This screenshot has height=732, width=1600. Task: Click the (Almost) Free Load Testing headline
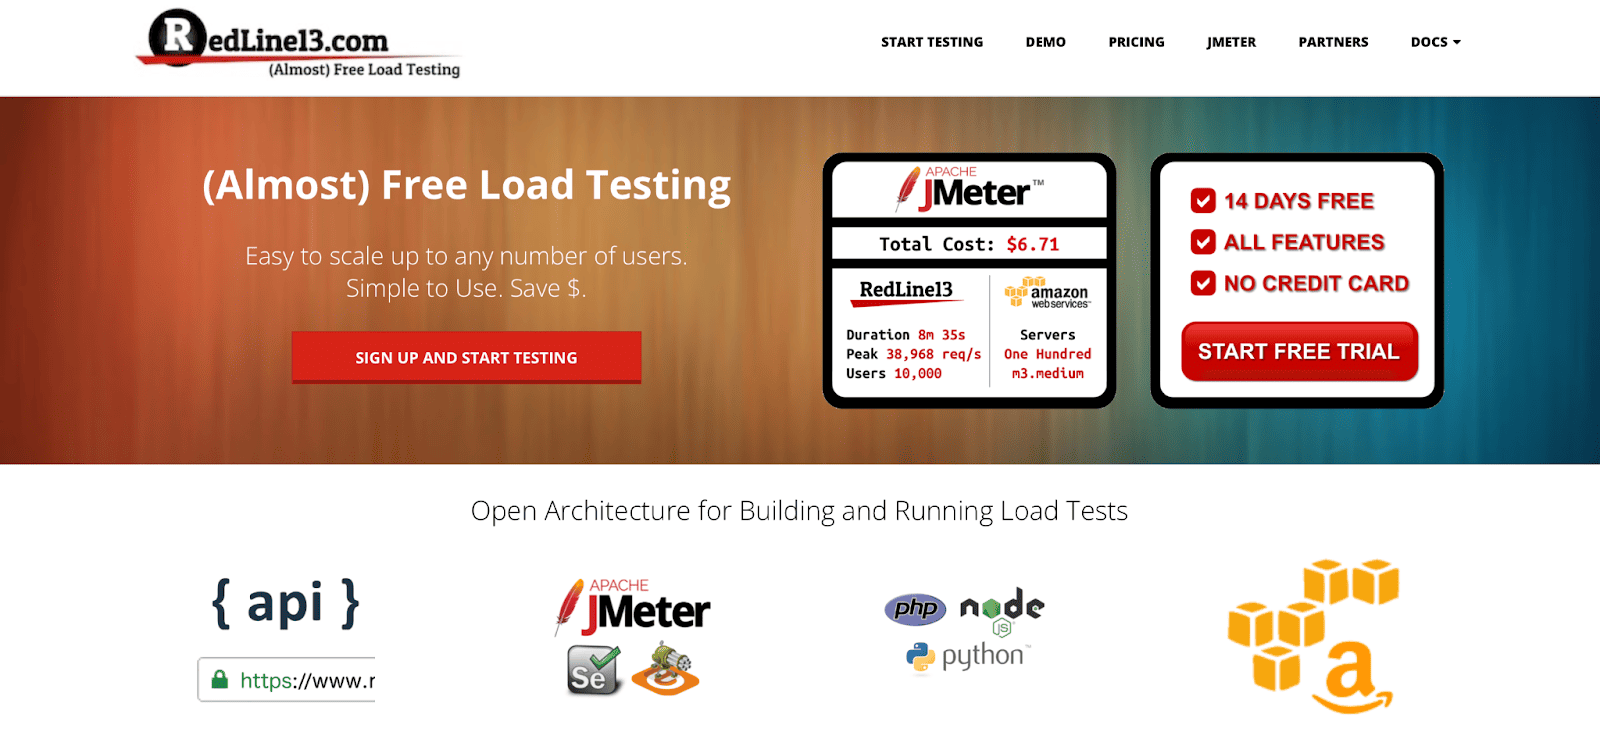[x=466, y=186]
